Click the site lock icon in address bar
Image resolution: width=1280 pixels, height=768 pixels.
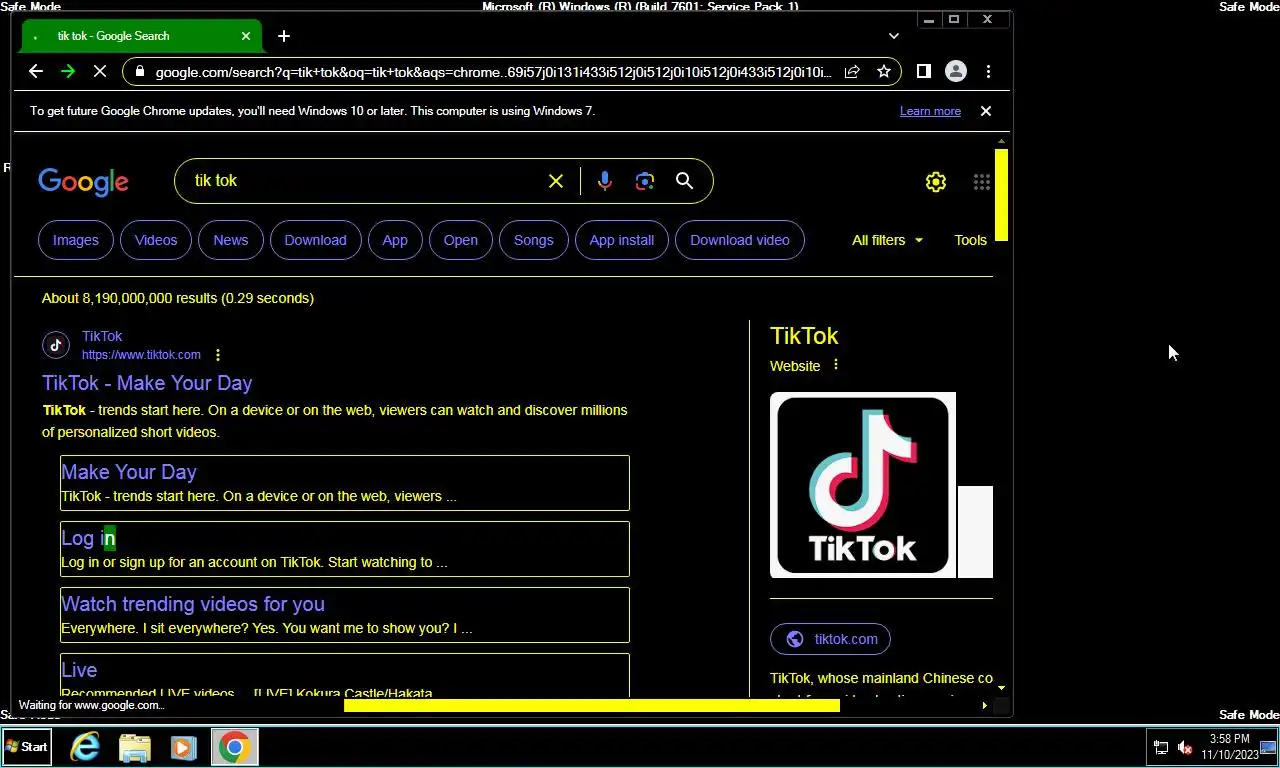point(139,72)
